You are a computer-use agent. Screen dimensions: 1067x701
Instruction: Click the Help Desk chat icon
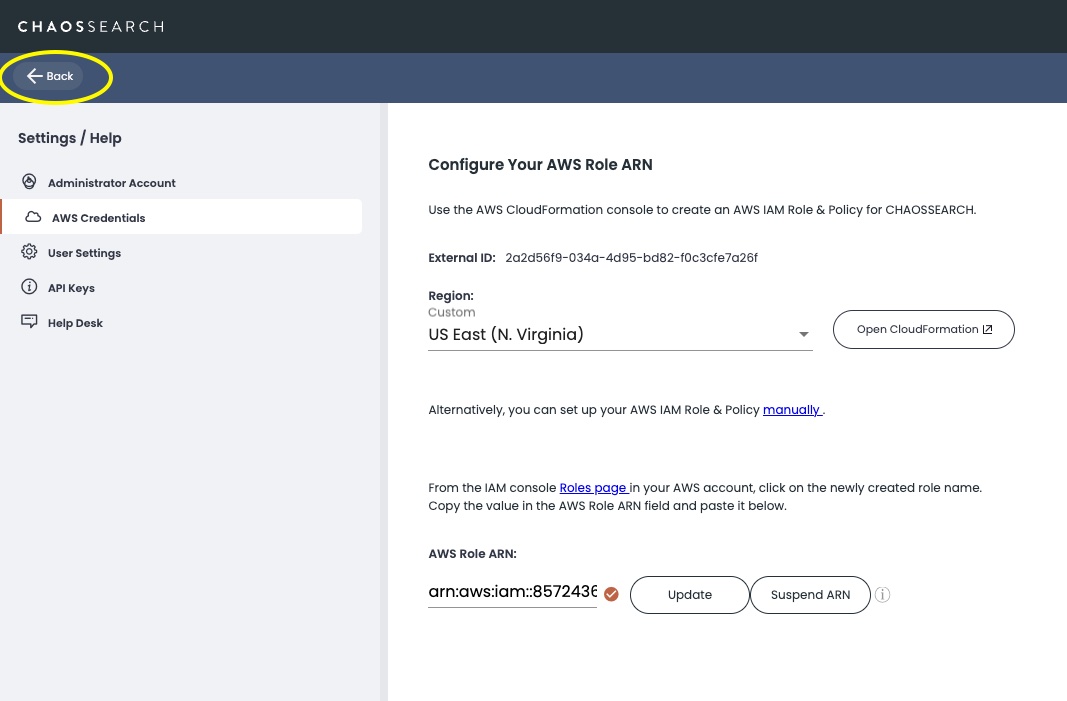pyautogui.click(x=29, y=321)
